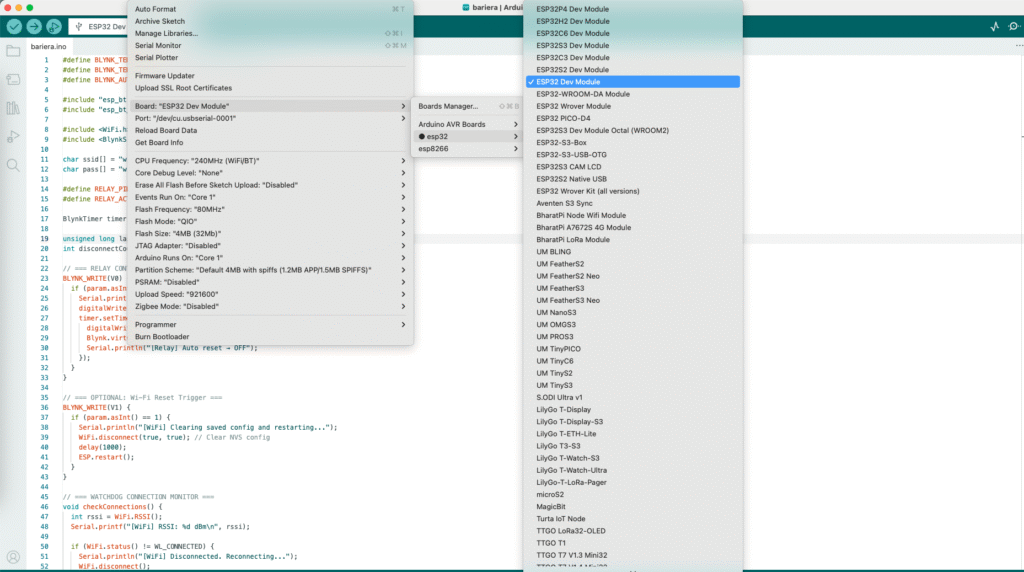Open Manage Libraries... menu item
This screenshot has width=1024, height=572.
(270, 33)
